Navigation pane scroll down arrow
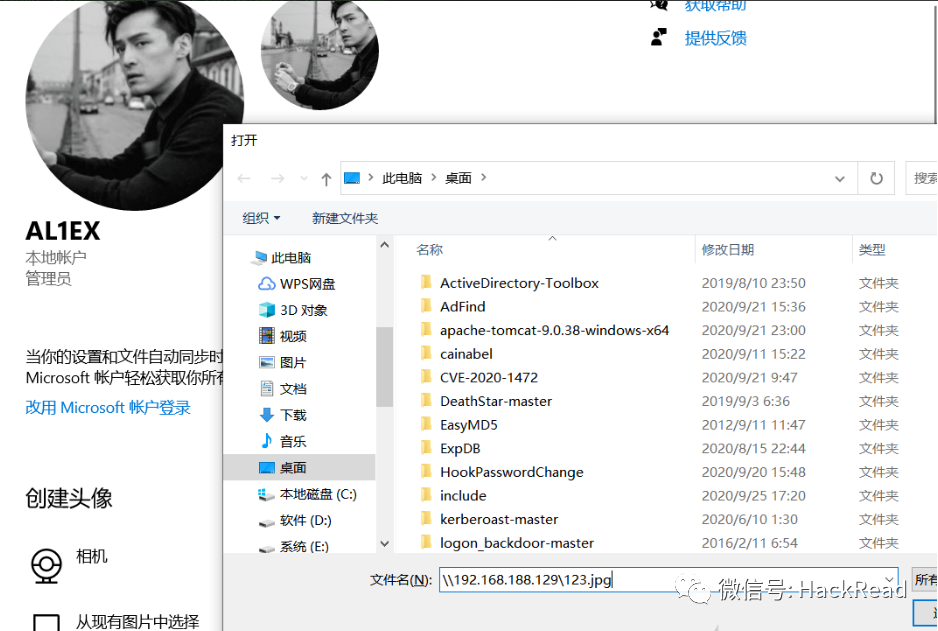 [x=385, y=544]
